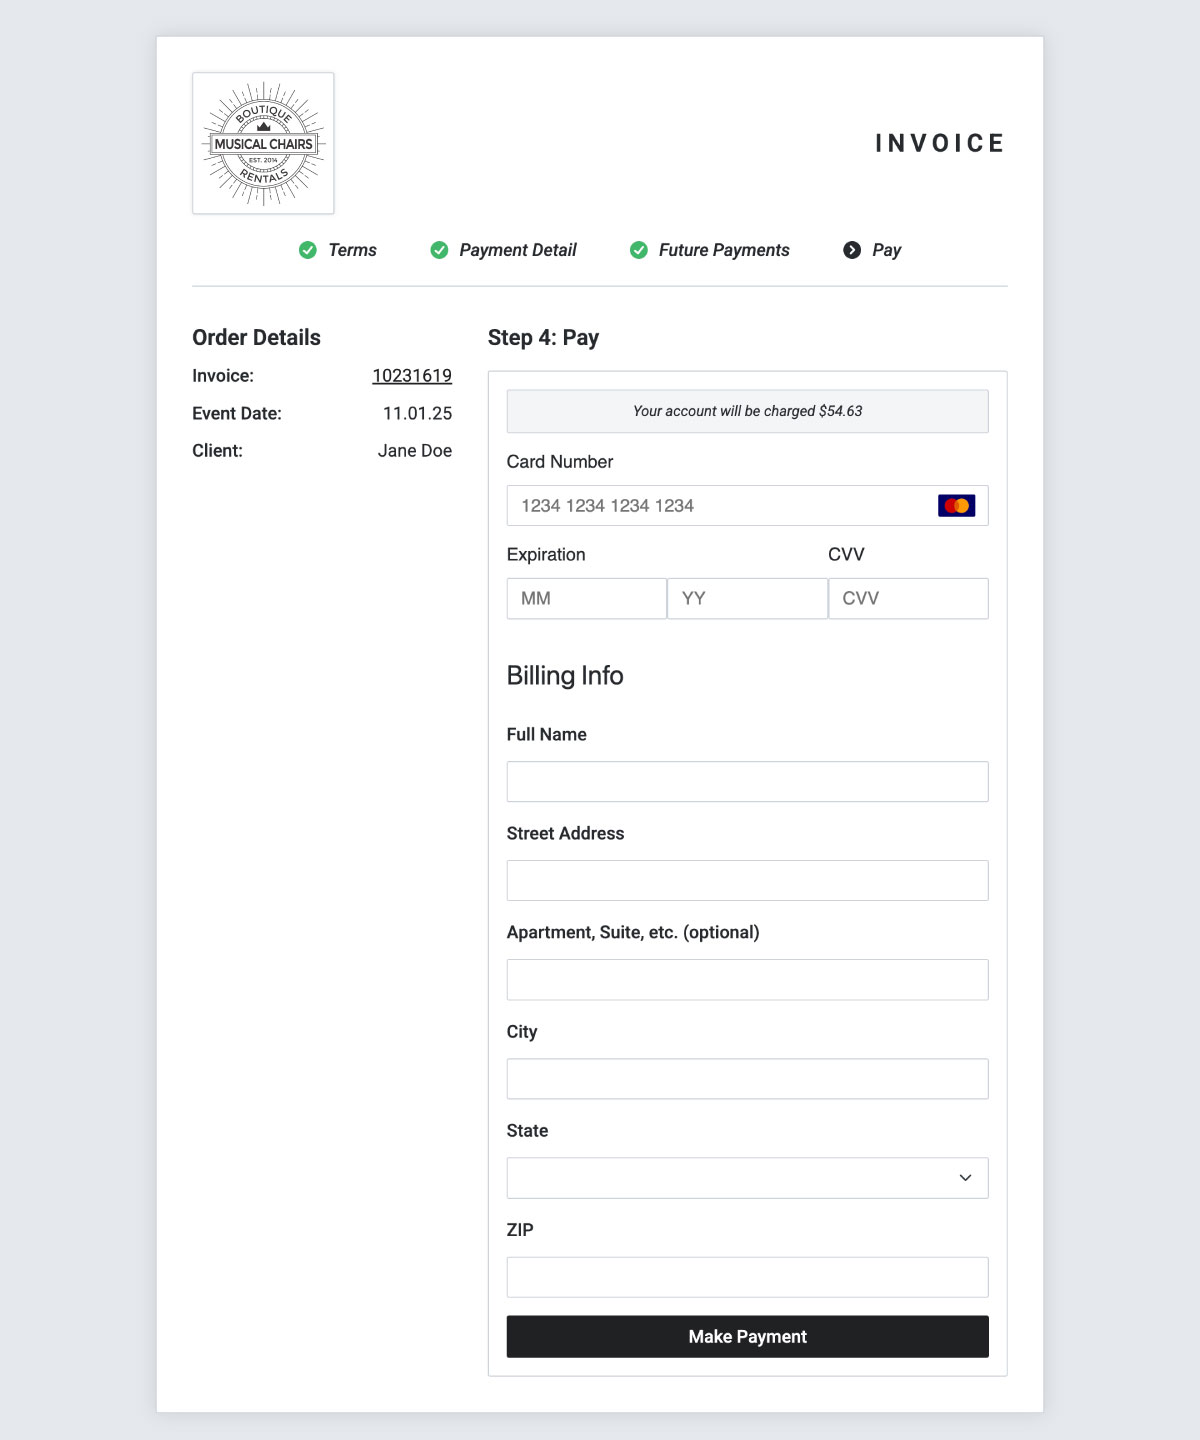Click the MM expiration month field
The height and width of the screenshot is (1440, 1200).
(587, 599)
